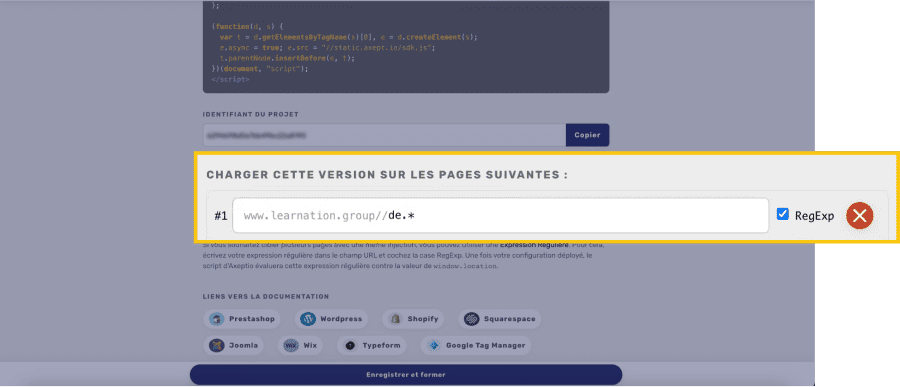
Task: Click the "CHARGER CETTE VERSION SUR LES PAGES SUIVANTES" heading
Action: (387, 175)
